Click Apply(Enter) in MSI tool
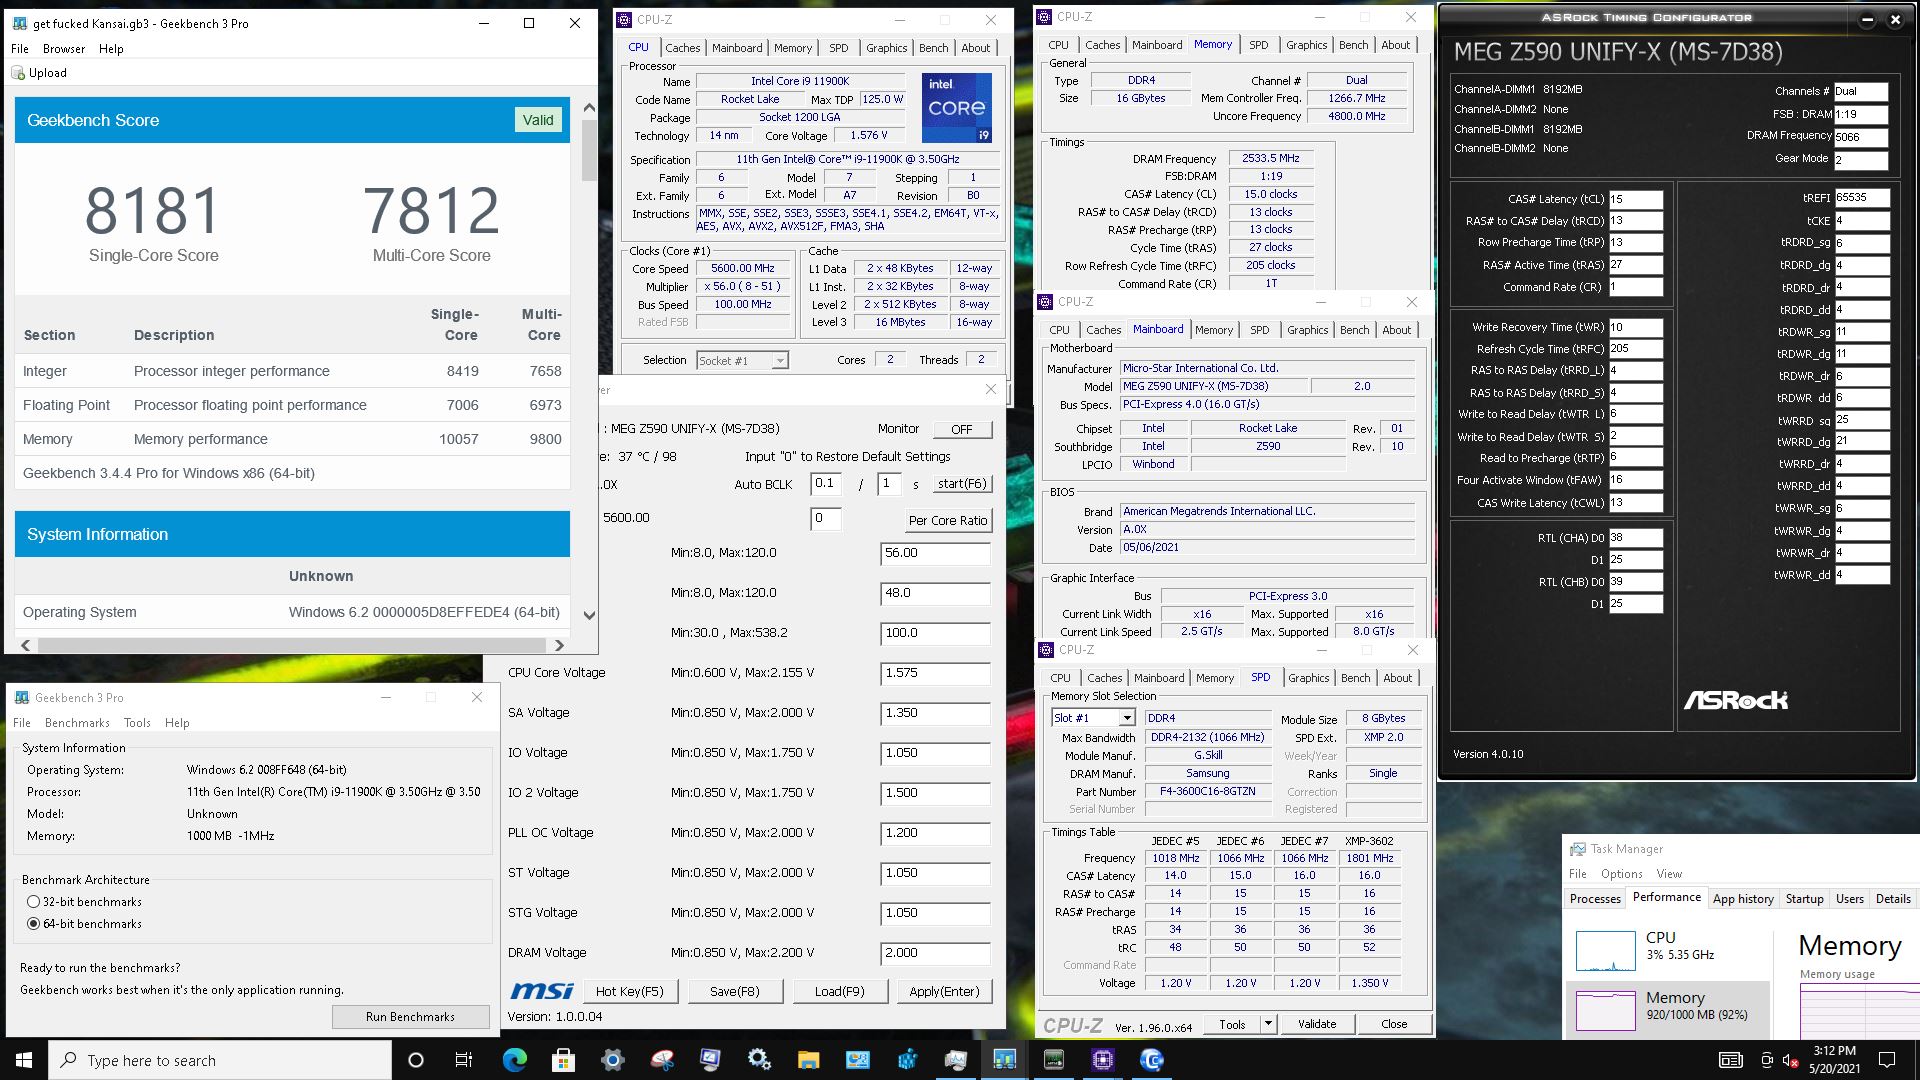 945,991
